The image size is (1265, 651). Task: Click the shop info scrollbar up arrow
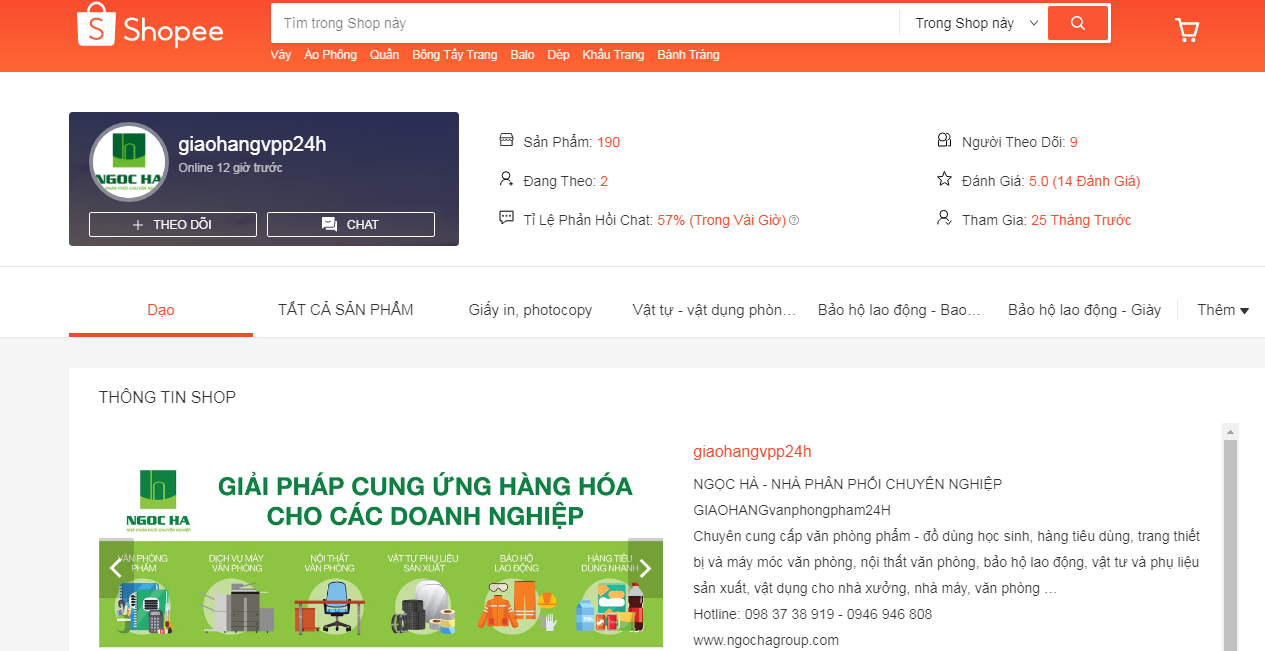pos(1231,432)
